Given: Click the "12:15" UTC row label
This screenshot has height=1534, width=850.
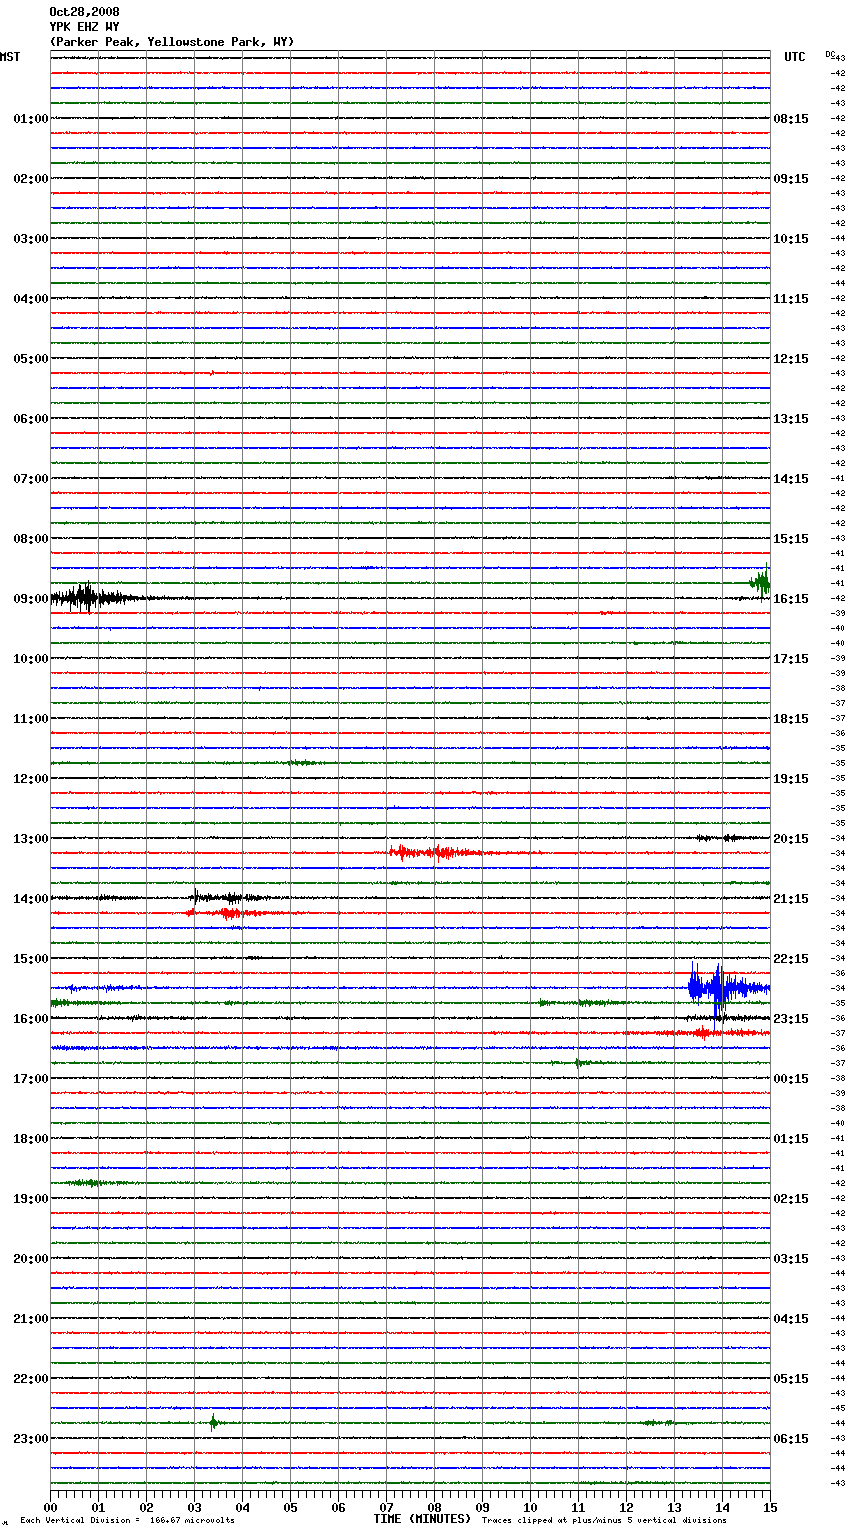Looking at the screenshot, I should tap(791, 359).
